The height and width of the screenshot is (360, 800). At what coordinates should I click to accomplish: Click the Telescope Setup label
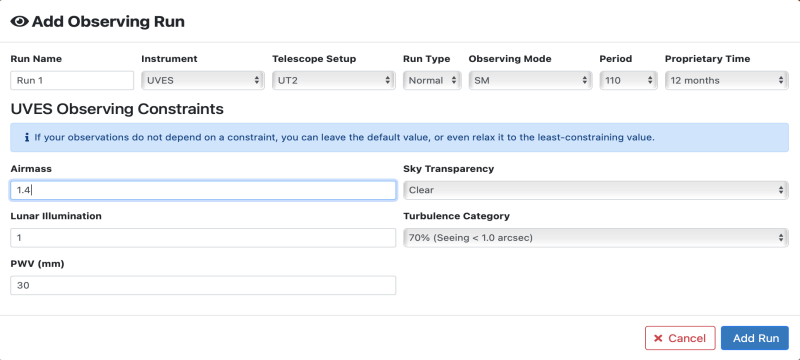pos(314,59)
